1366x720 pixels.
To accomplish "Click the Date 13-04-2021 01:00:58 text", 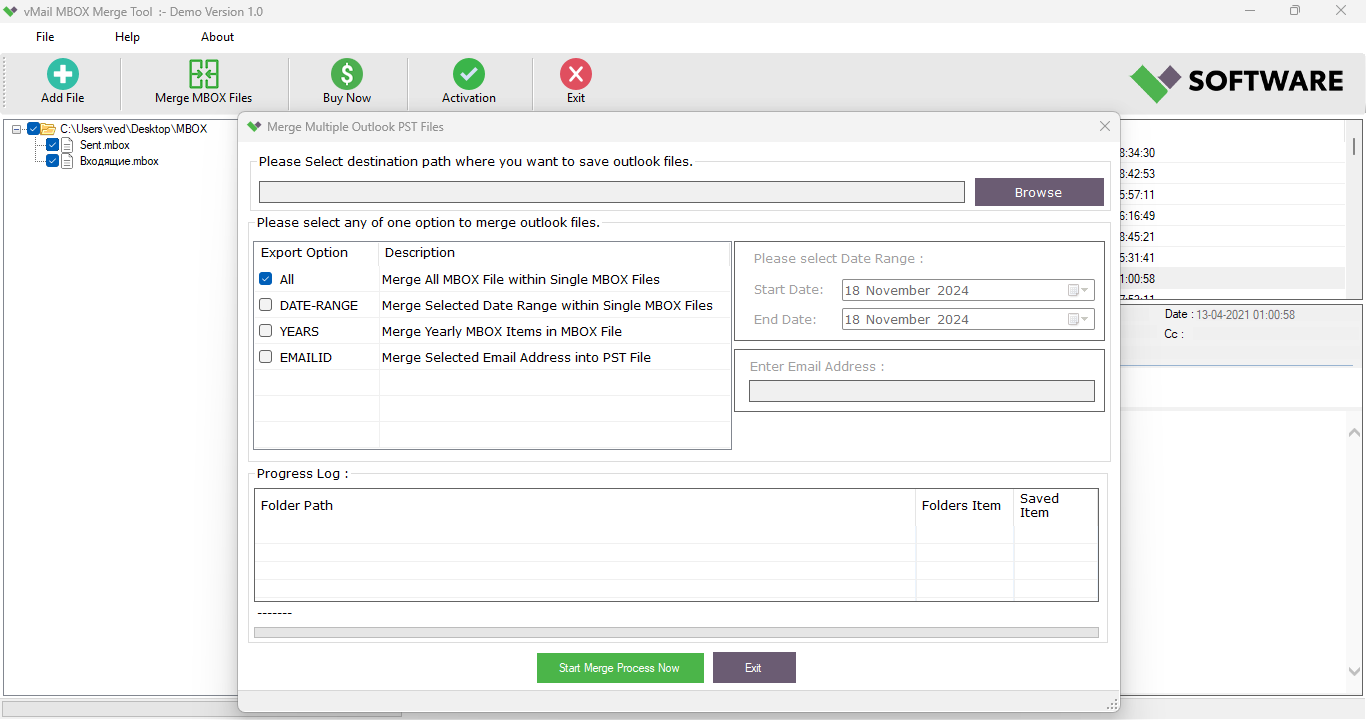I will click(1229, 315).
